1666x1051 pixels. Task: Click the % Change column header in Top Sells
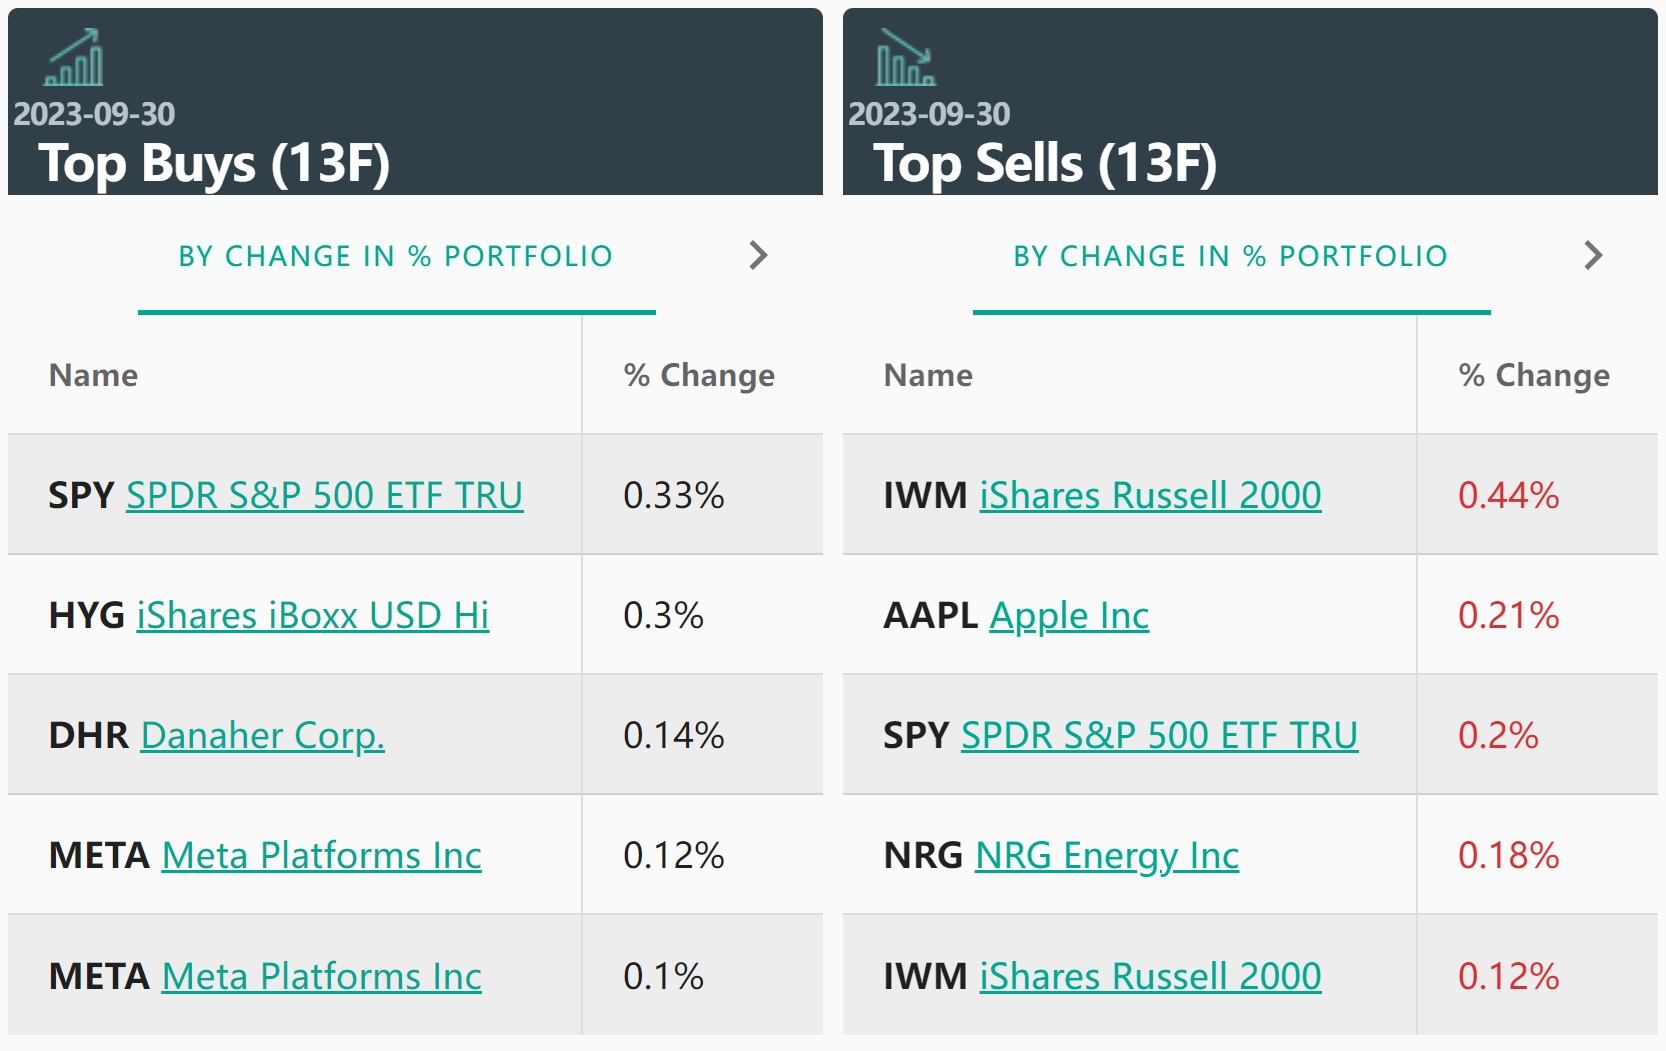pos(1534,375)
